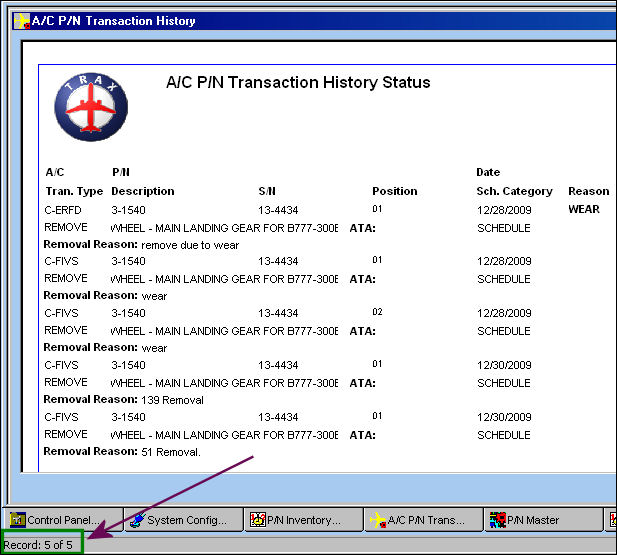
Task: Click the 'Position' column header
Action: (x=395, y=191)
